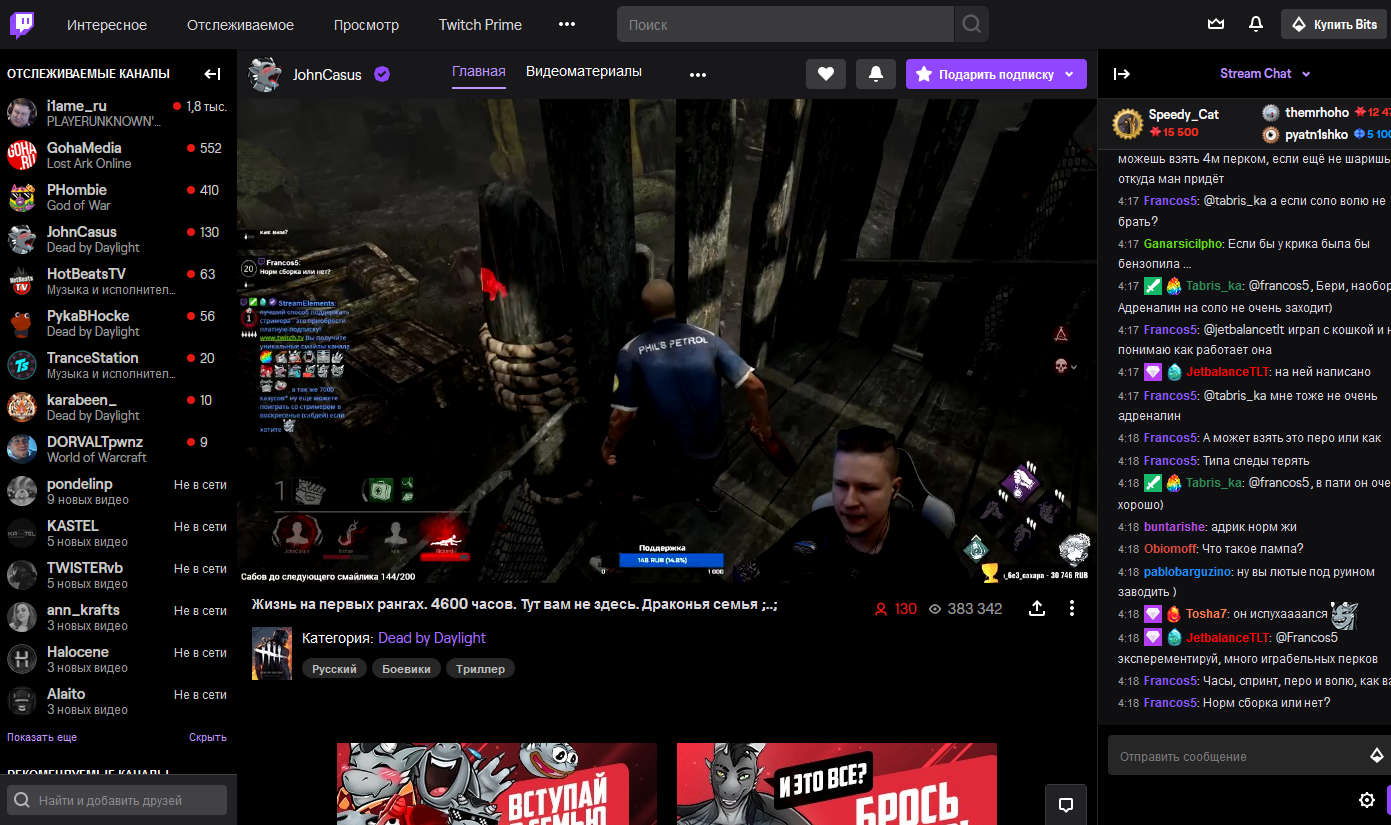Open PykaBHocke channel in sidebar
The width and height of the screenshot is (1391, 825).
point(118,323)
